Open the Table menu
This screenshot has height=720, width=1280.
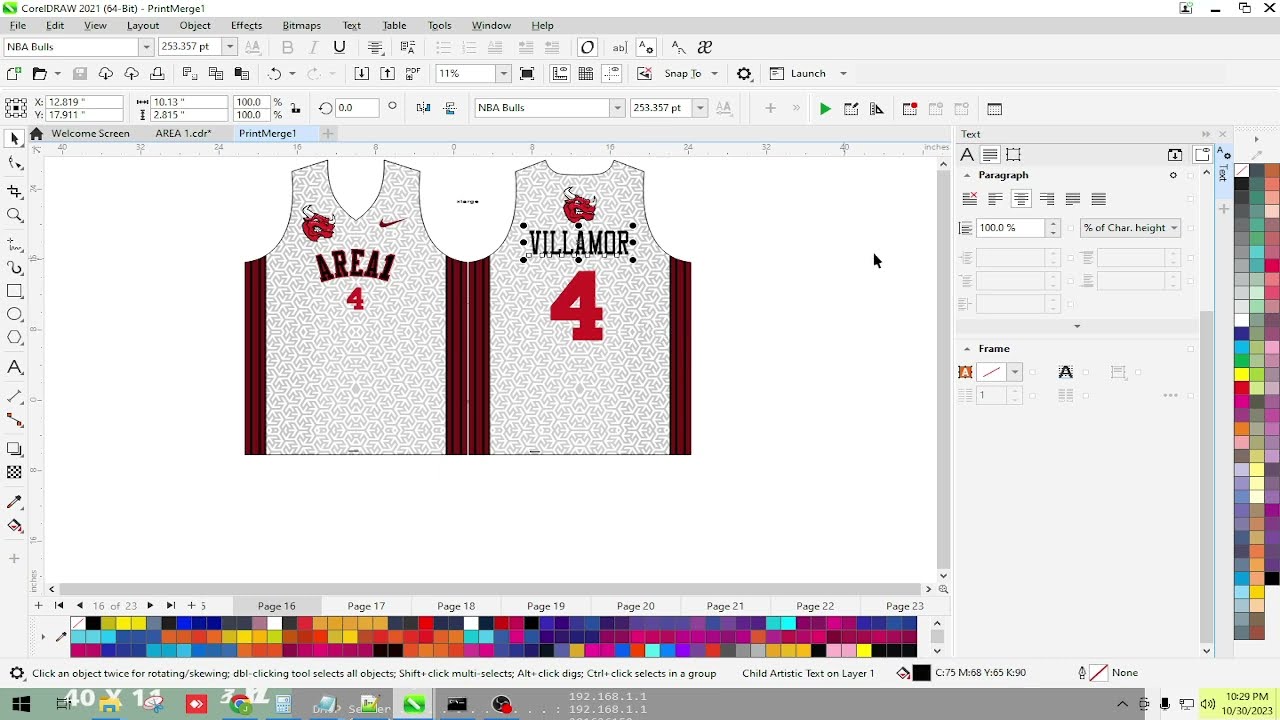(394, 25)
